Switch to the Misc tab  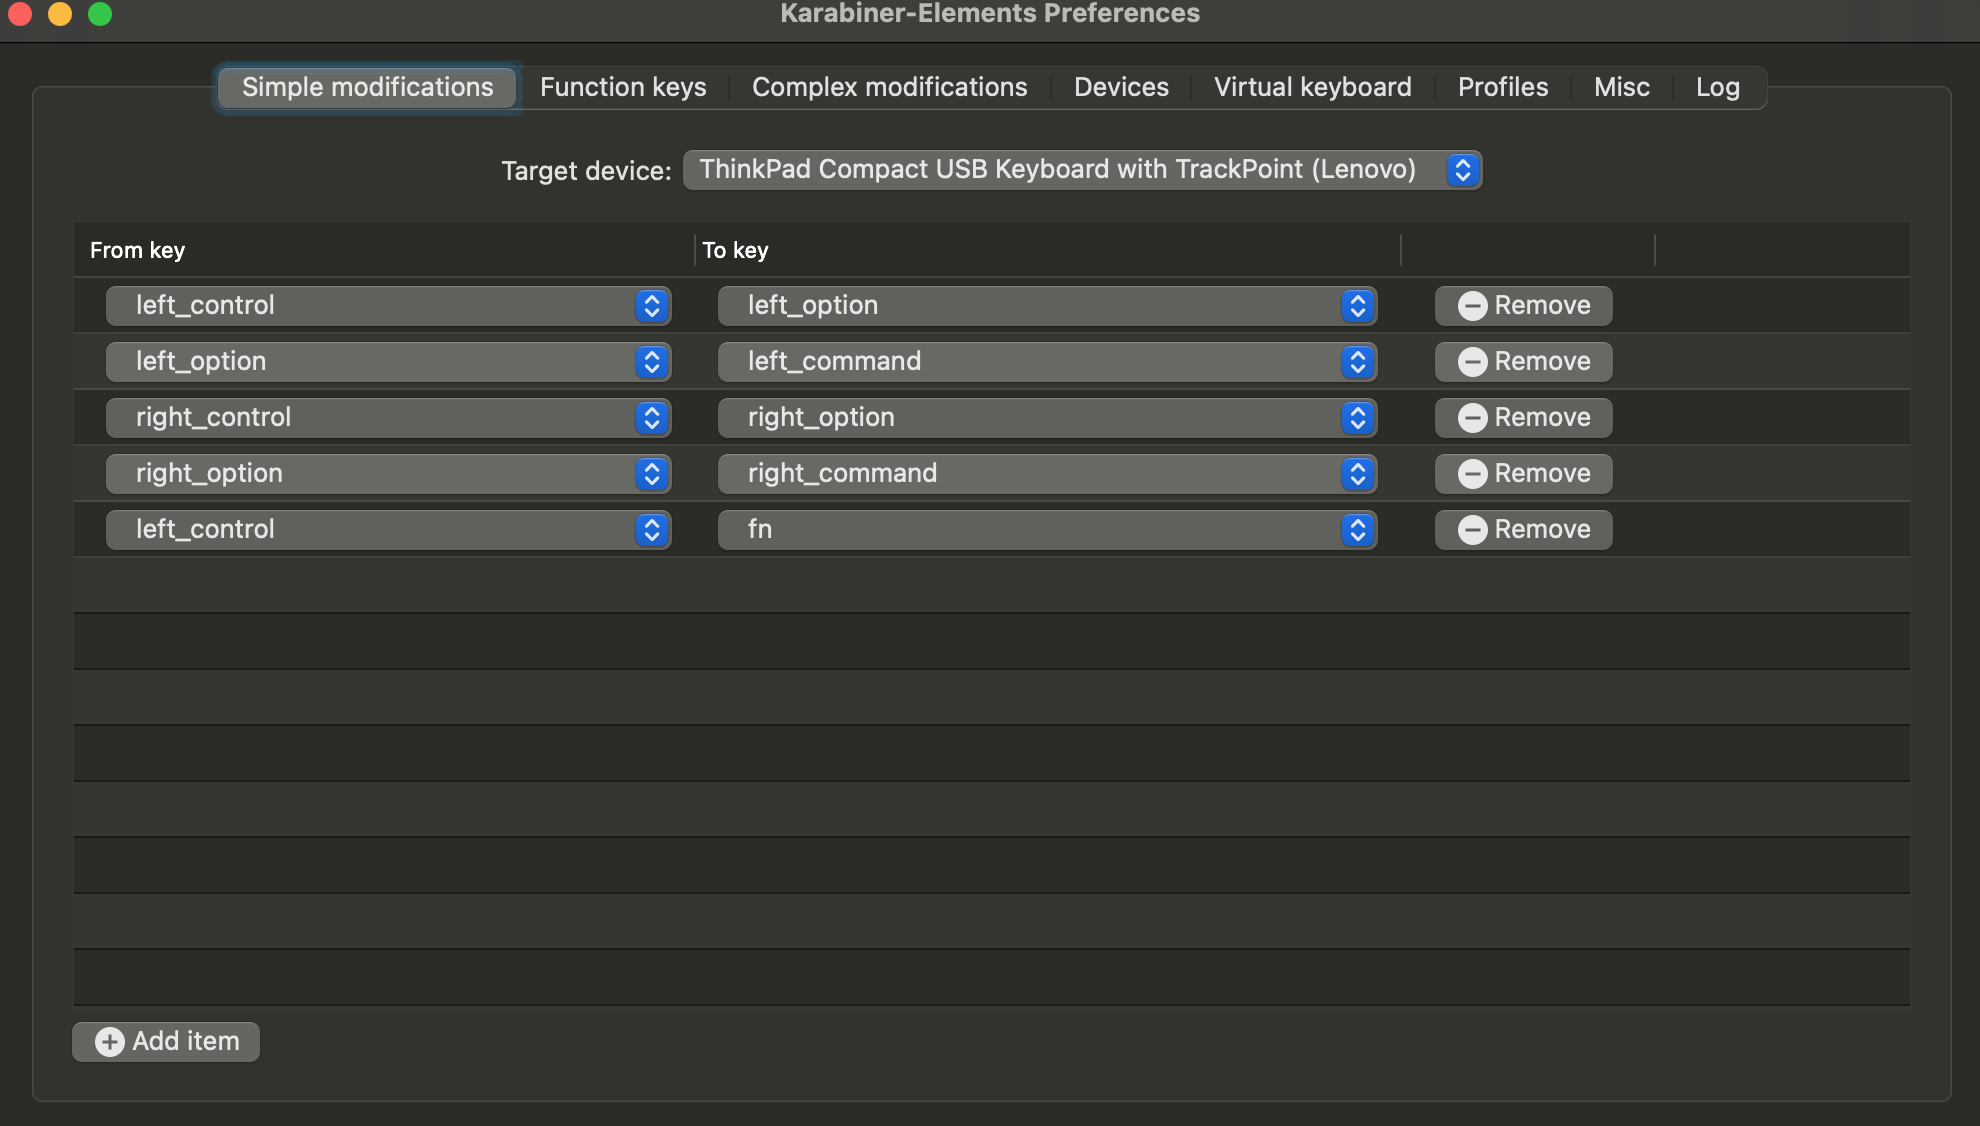1621,88
